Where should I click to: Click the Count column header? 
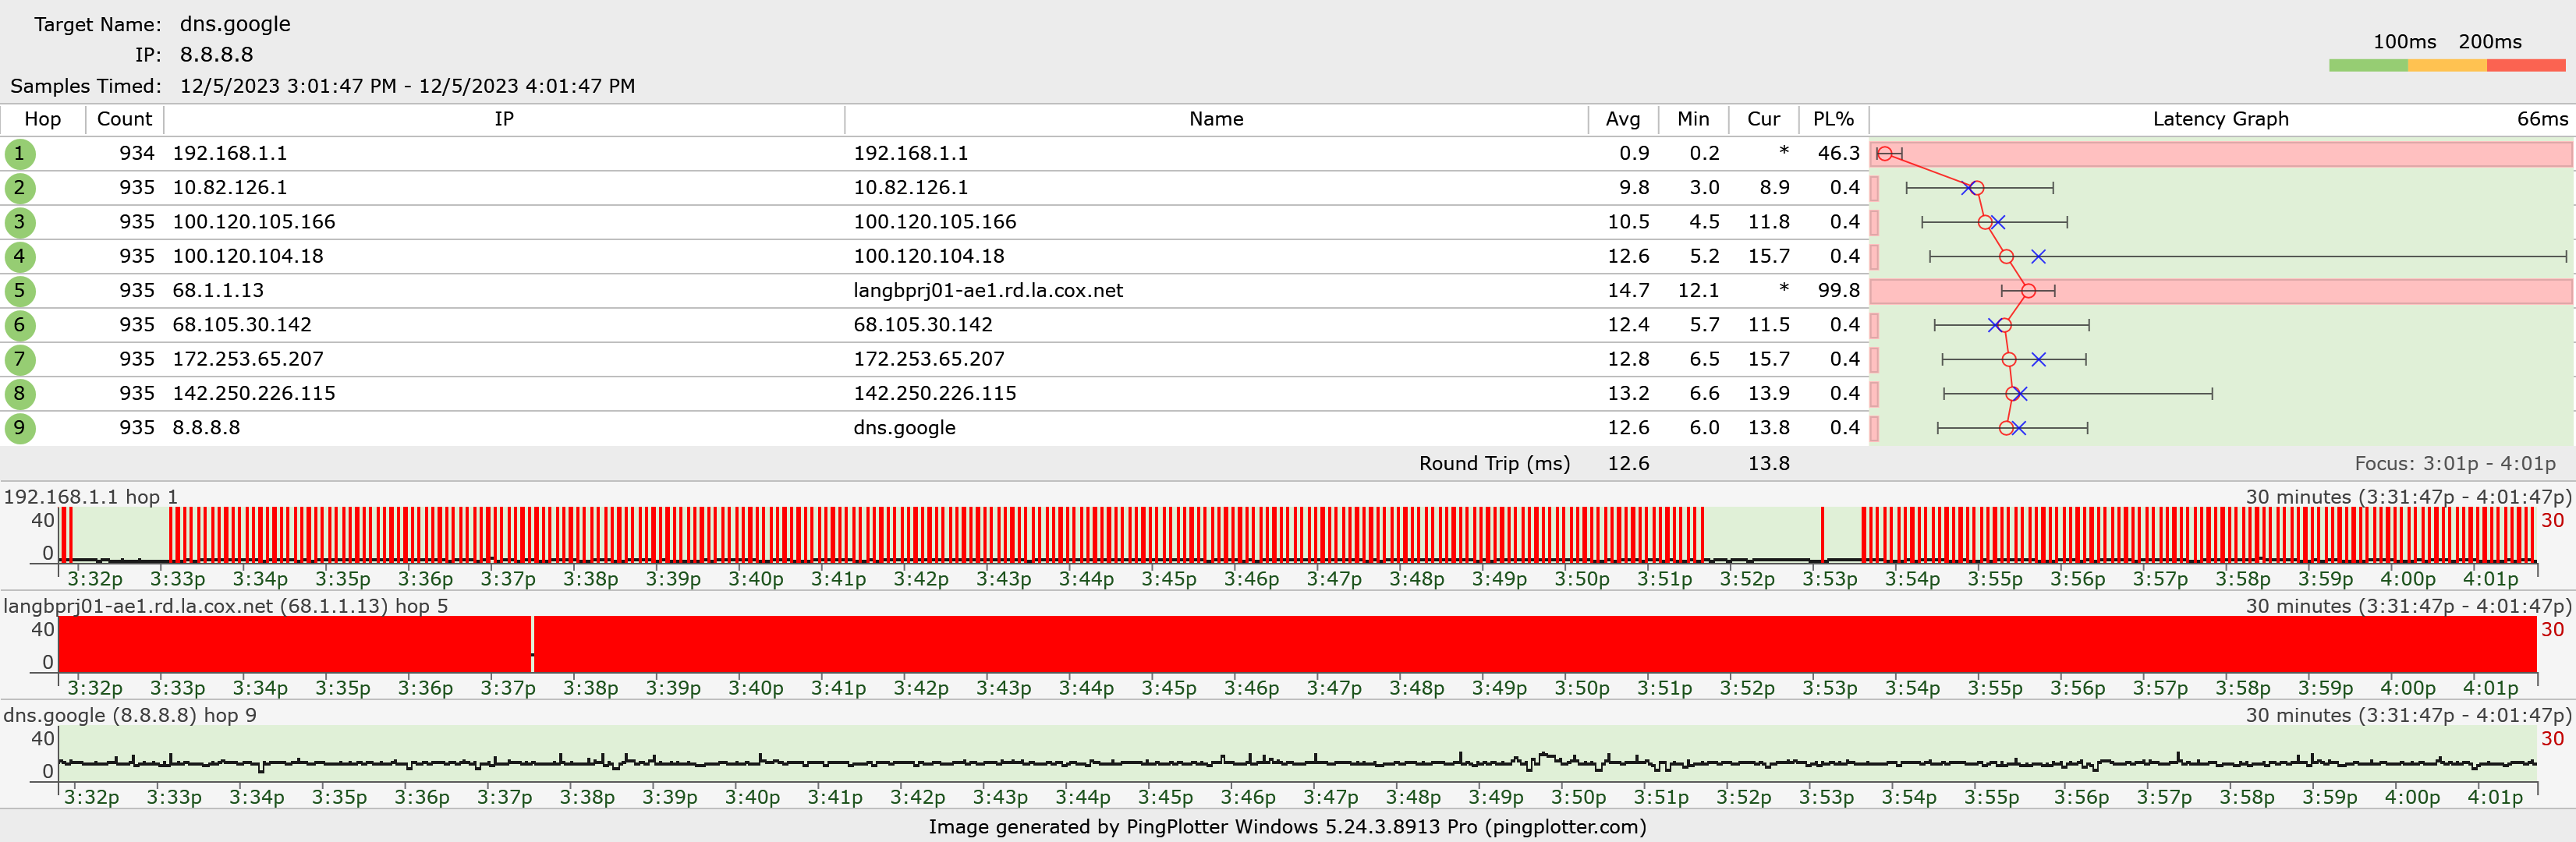tap(124, 119)
